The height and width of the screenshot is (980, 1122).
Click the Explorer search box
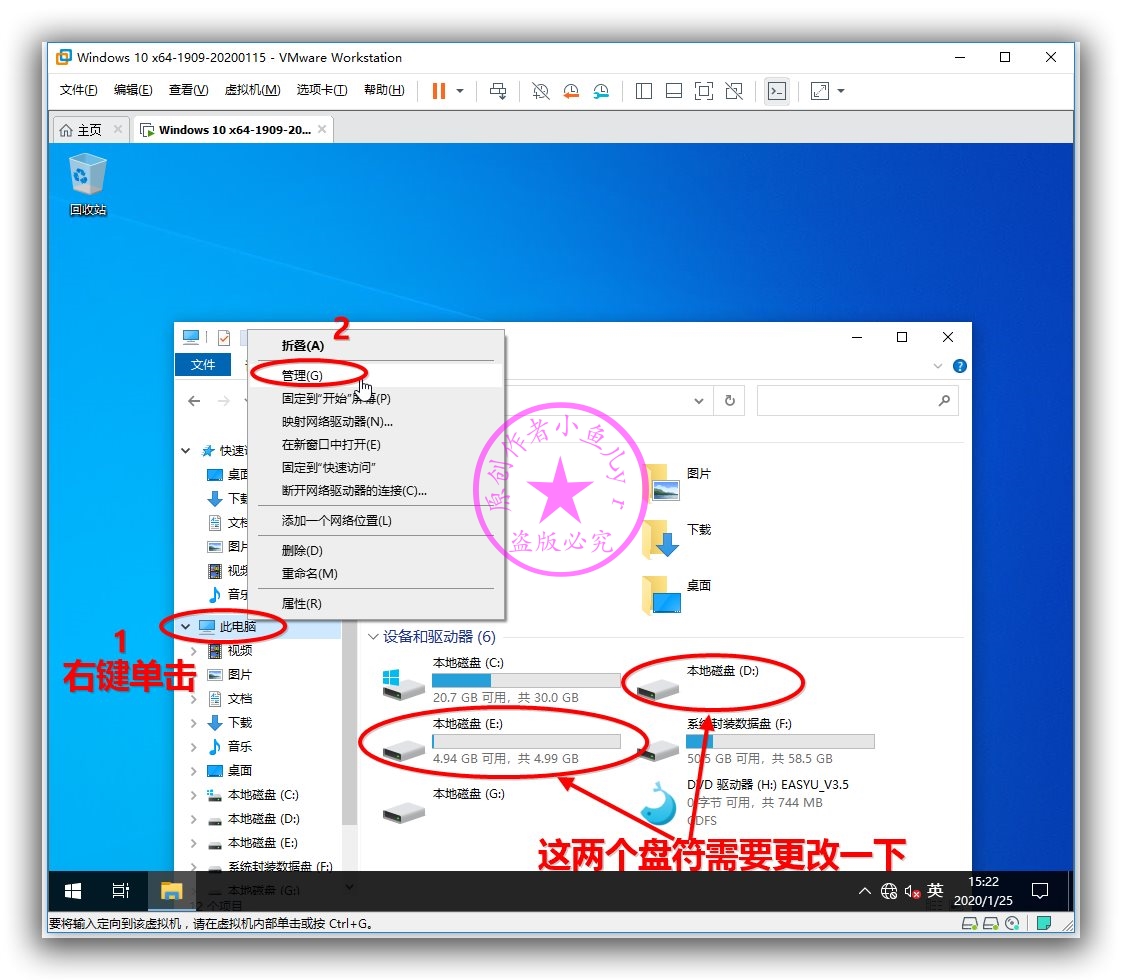click(857, 401)
